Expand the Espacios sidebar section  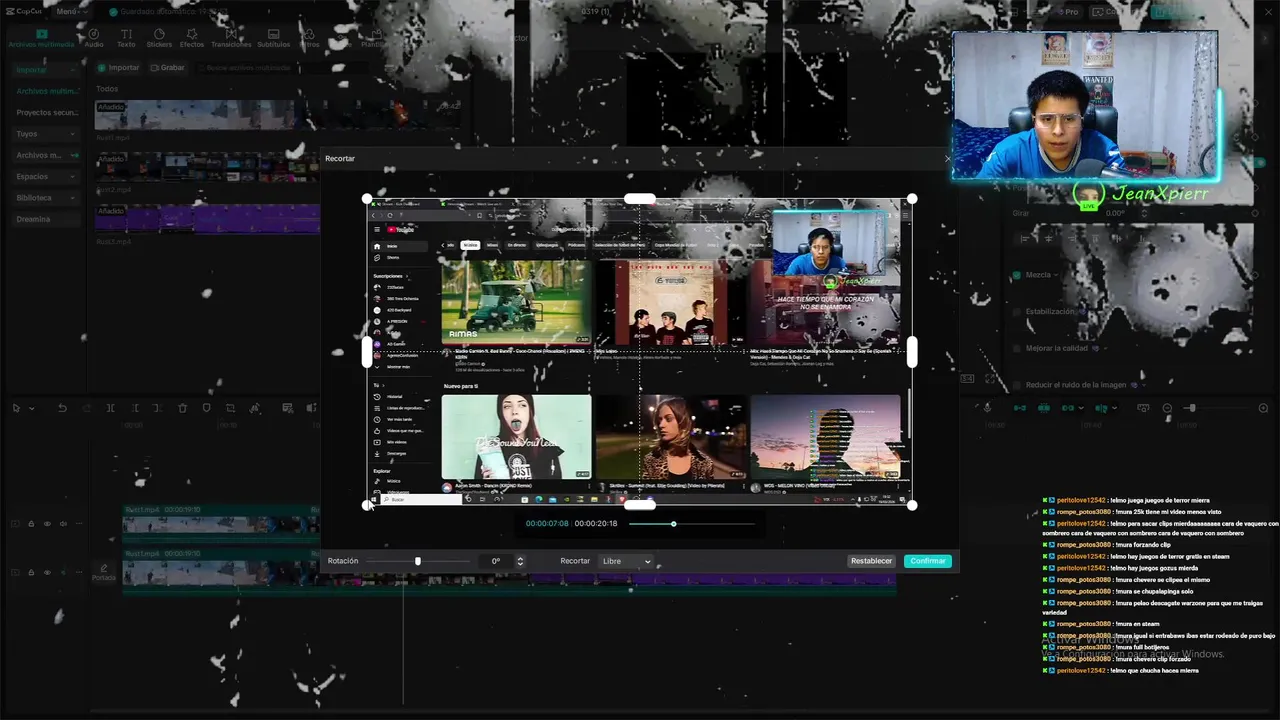point(46,176)
